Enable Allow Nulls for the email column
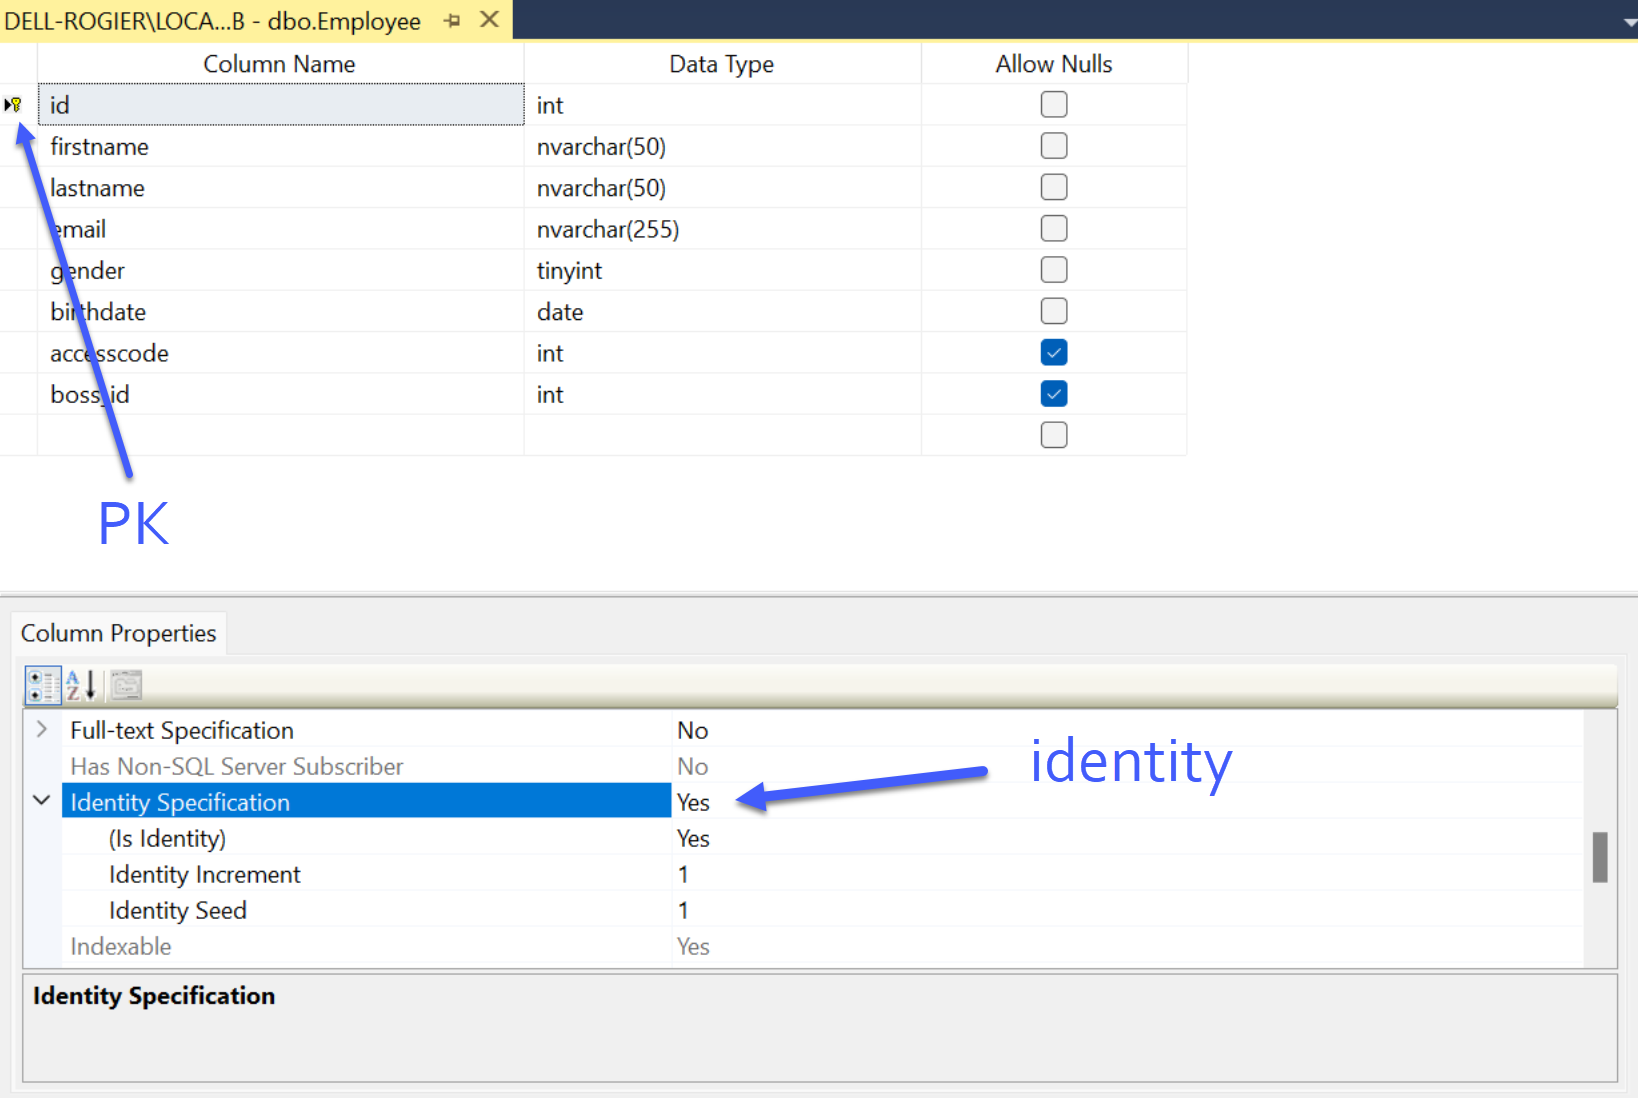1638x1098 pixels. [x=1053, y=229]
